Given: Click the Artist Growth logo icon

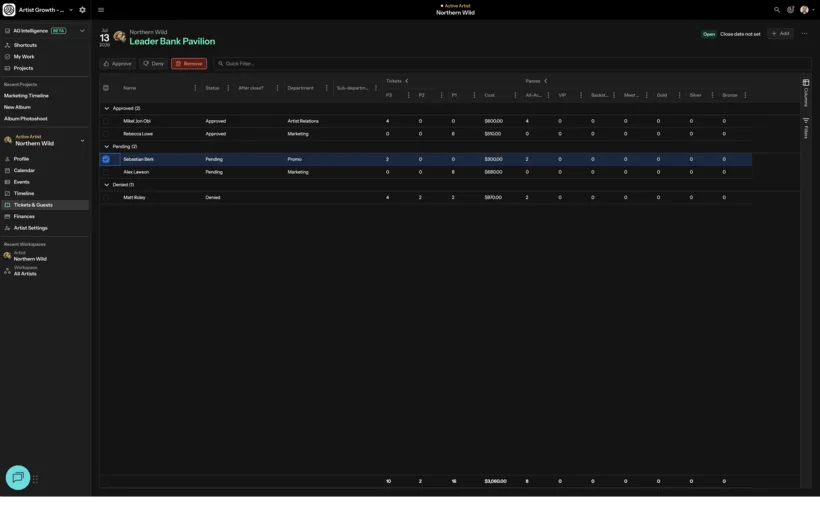Looking at the screenshot, I should (9, 10).
